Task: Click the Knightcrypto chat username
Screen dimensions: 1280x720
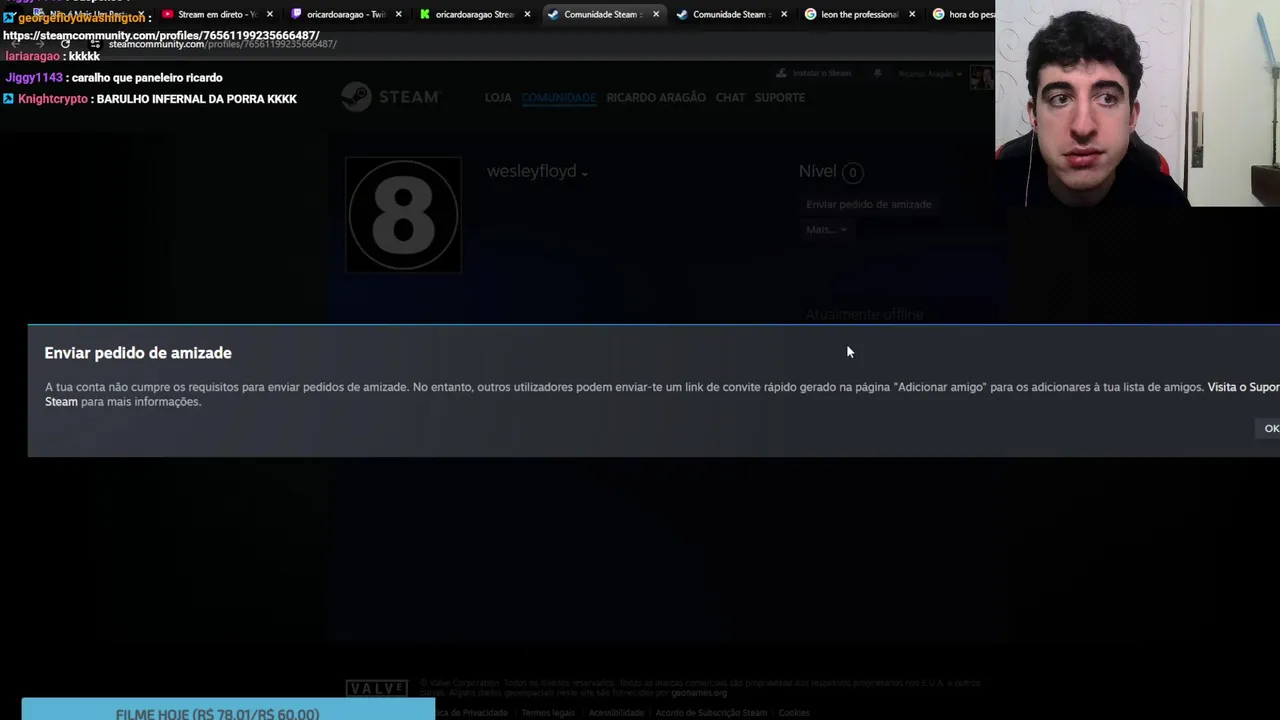Action: [x=53, y=99]
